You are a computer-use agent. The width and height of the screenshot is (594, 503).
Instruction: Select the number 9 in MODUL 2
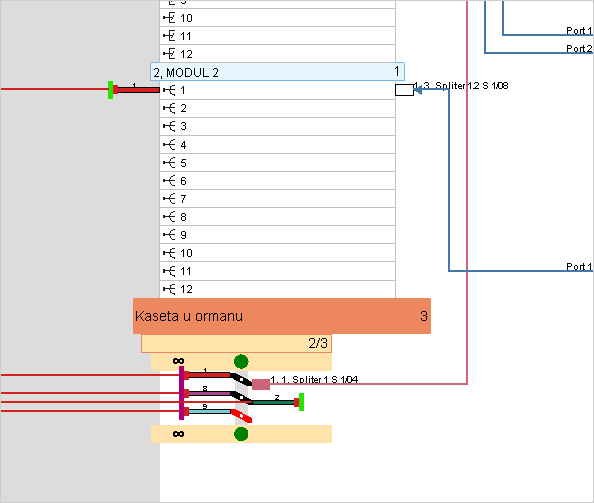point(183,235)
